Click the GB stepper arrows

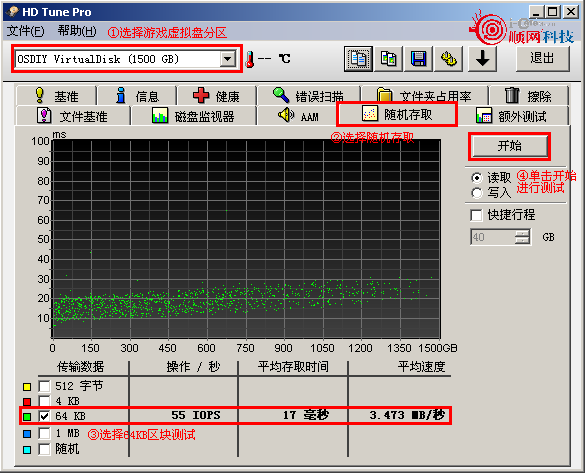click(x=522, y=237)
